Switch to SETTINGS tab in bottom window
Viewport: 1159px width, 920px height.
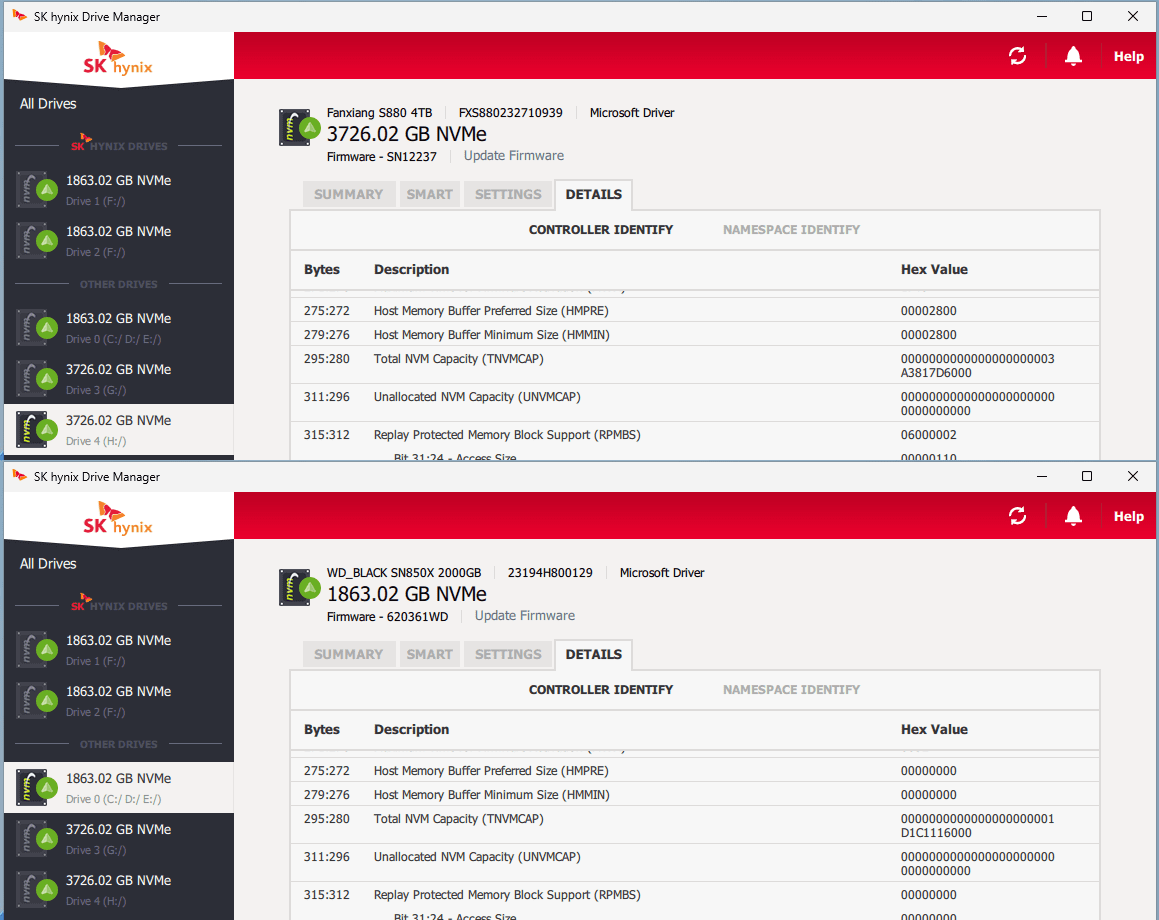(509, 654)
